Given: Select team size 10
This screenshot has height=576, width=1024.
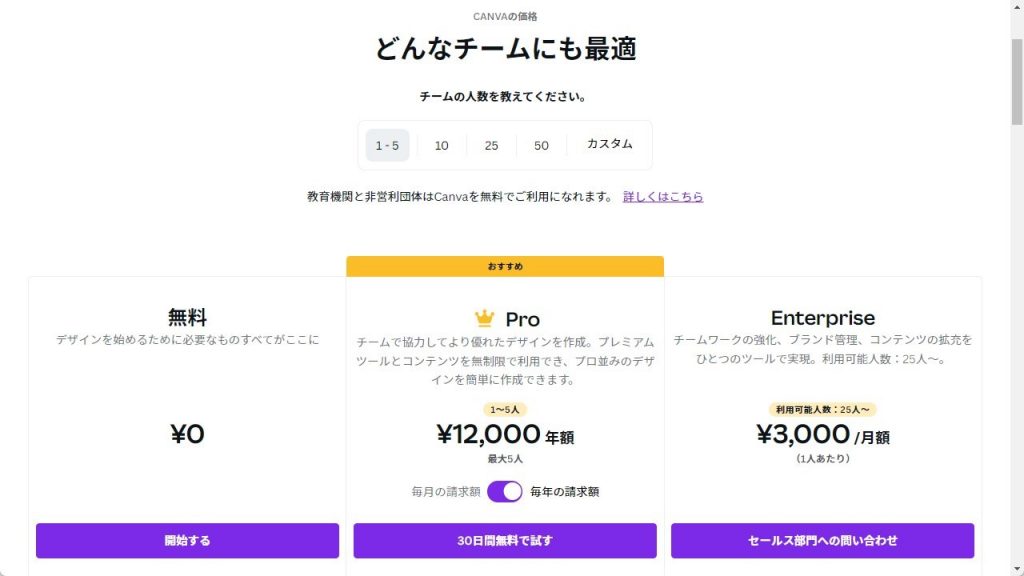Looking at the screenshot, I should pos(441,145).
